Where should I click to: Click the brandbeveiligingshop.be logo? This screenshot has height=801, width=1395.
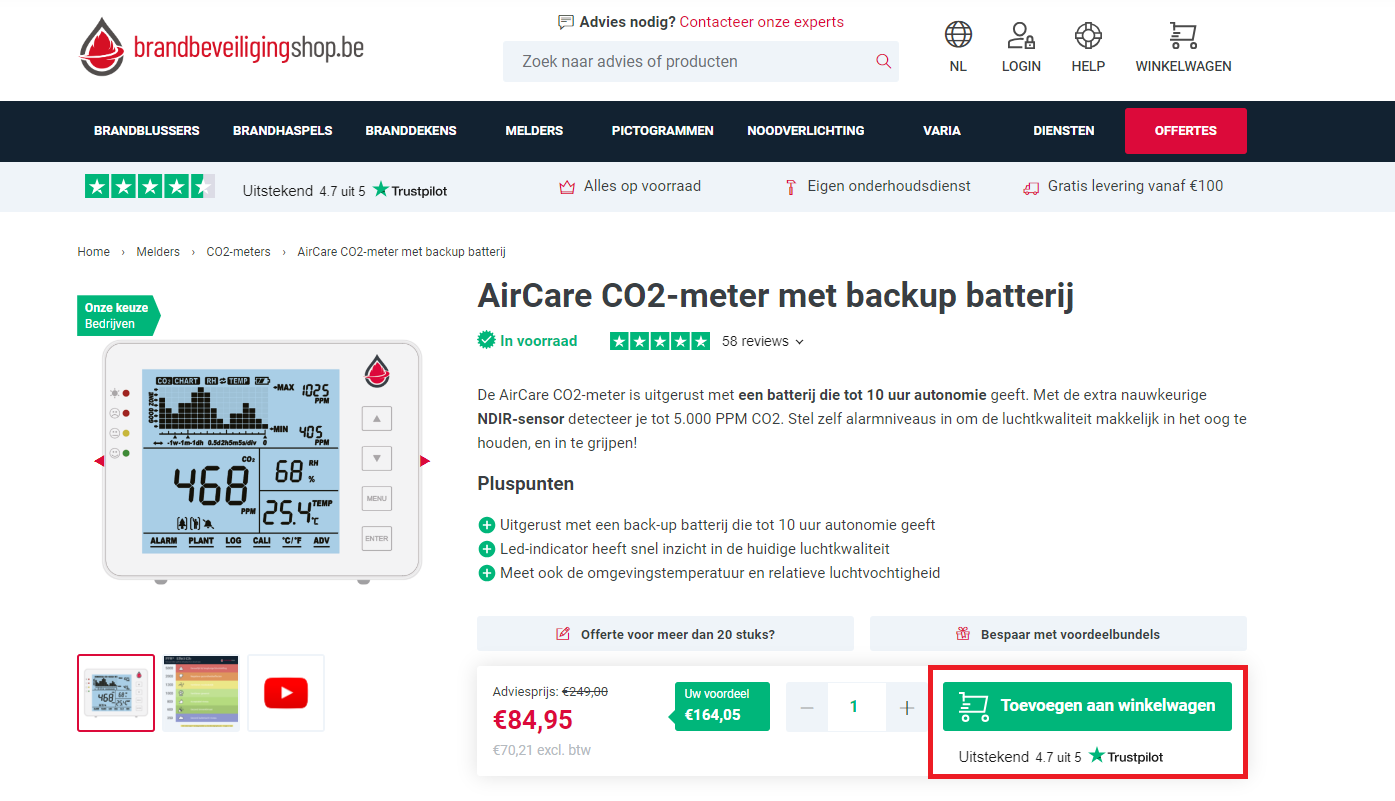[x=221, y=47]
